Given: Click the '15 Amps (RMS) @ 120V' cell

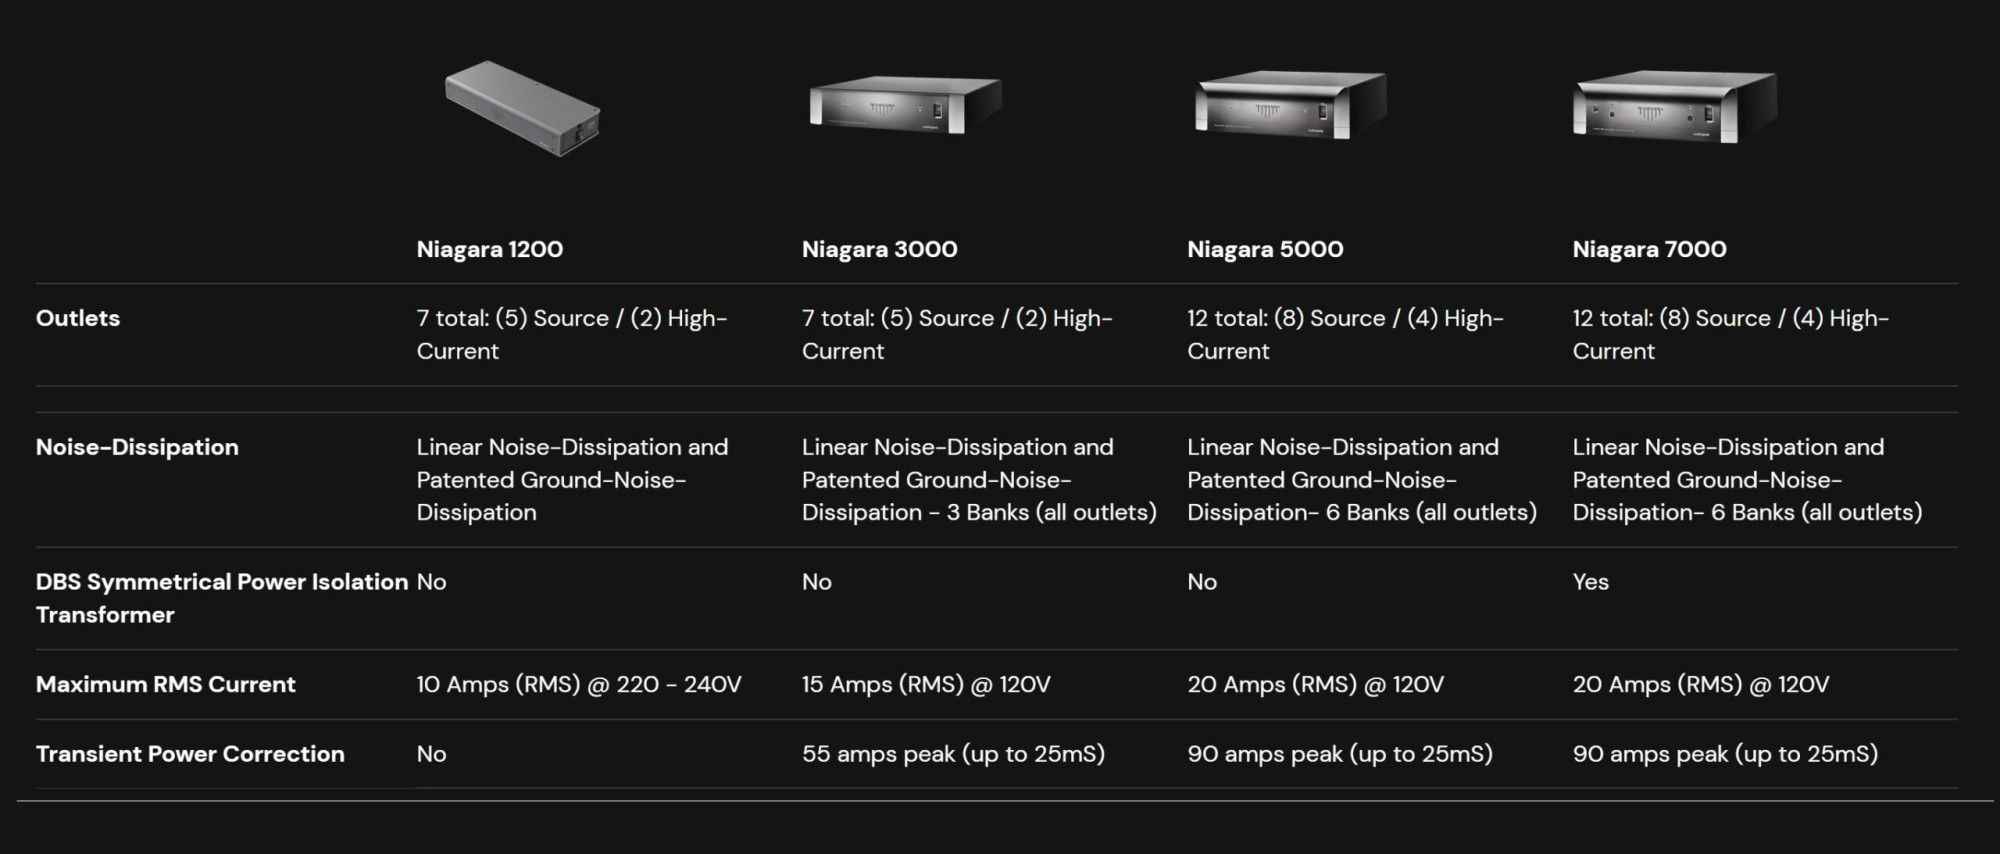Looking at the screenshot, I should (x=926, y=684).
